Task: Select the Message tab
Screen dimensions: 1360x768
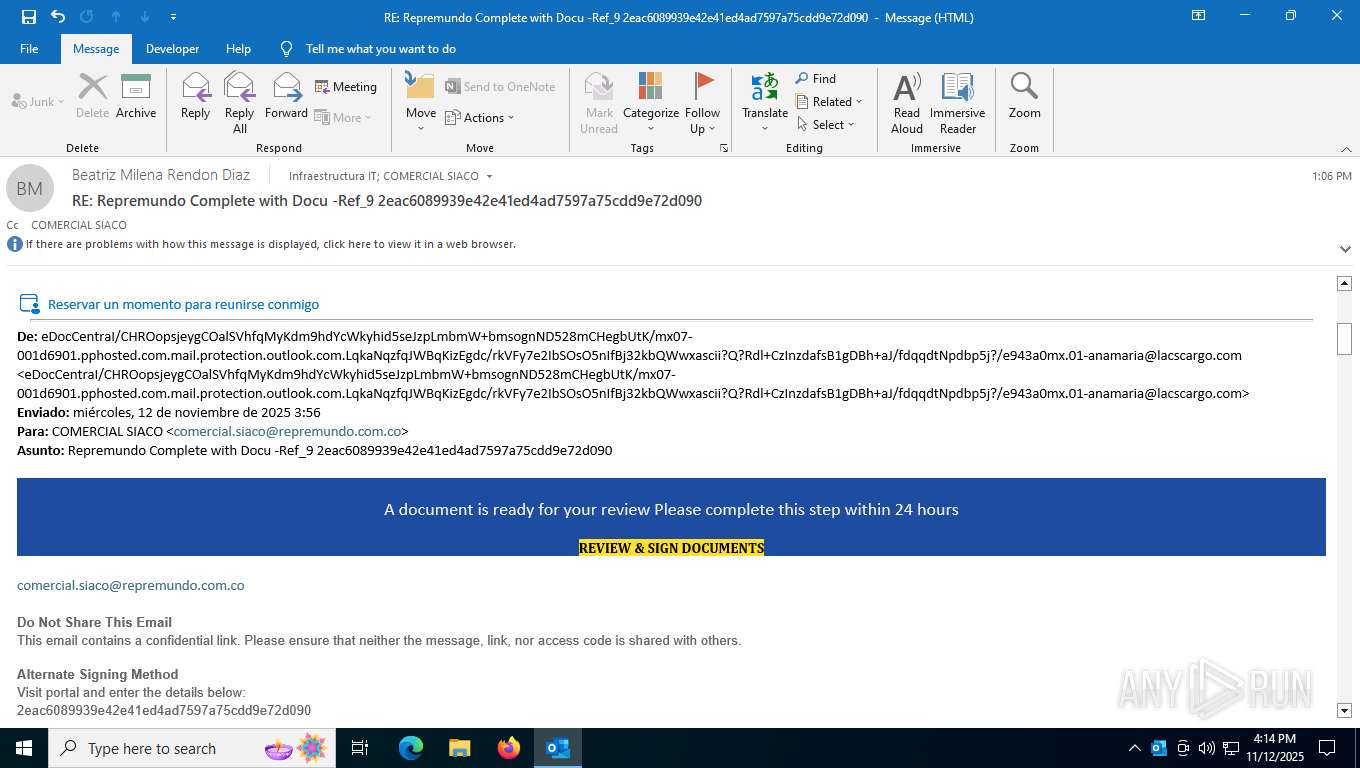Action: pyautogui.click(x=96, y=49)
